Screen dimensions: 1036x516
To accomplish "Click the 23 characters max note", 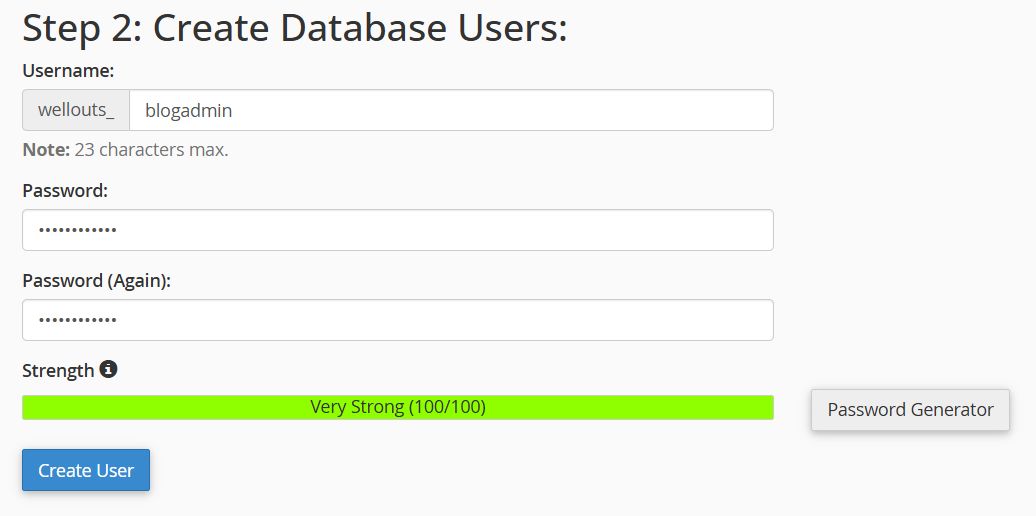I will tap(151, 150).
